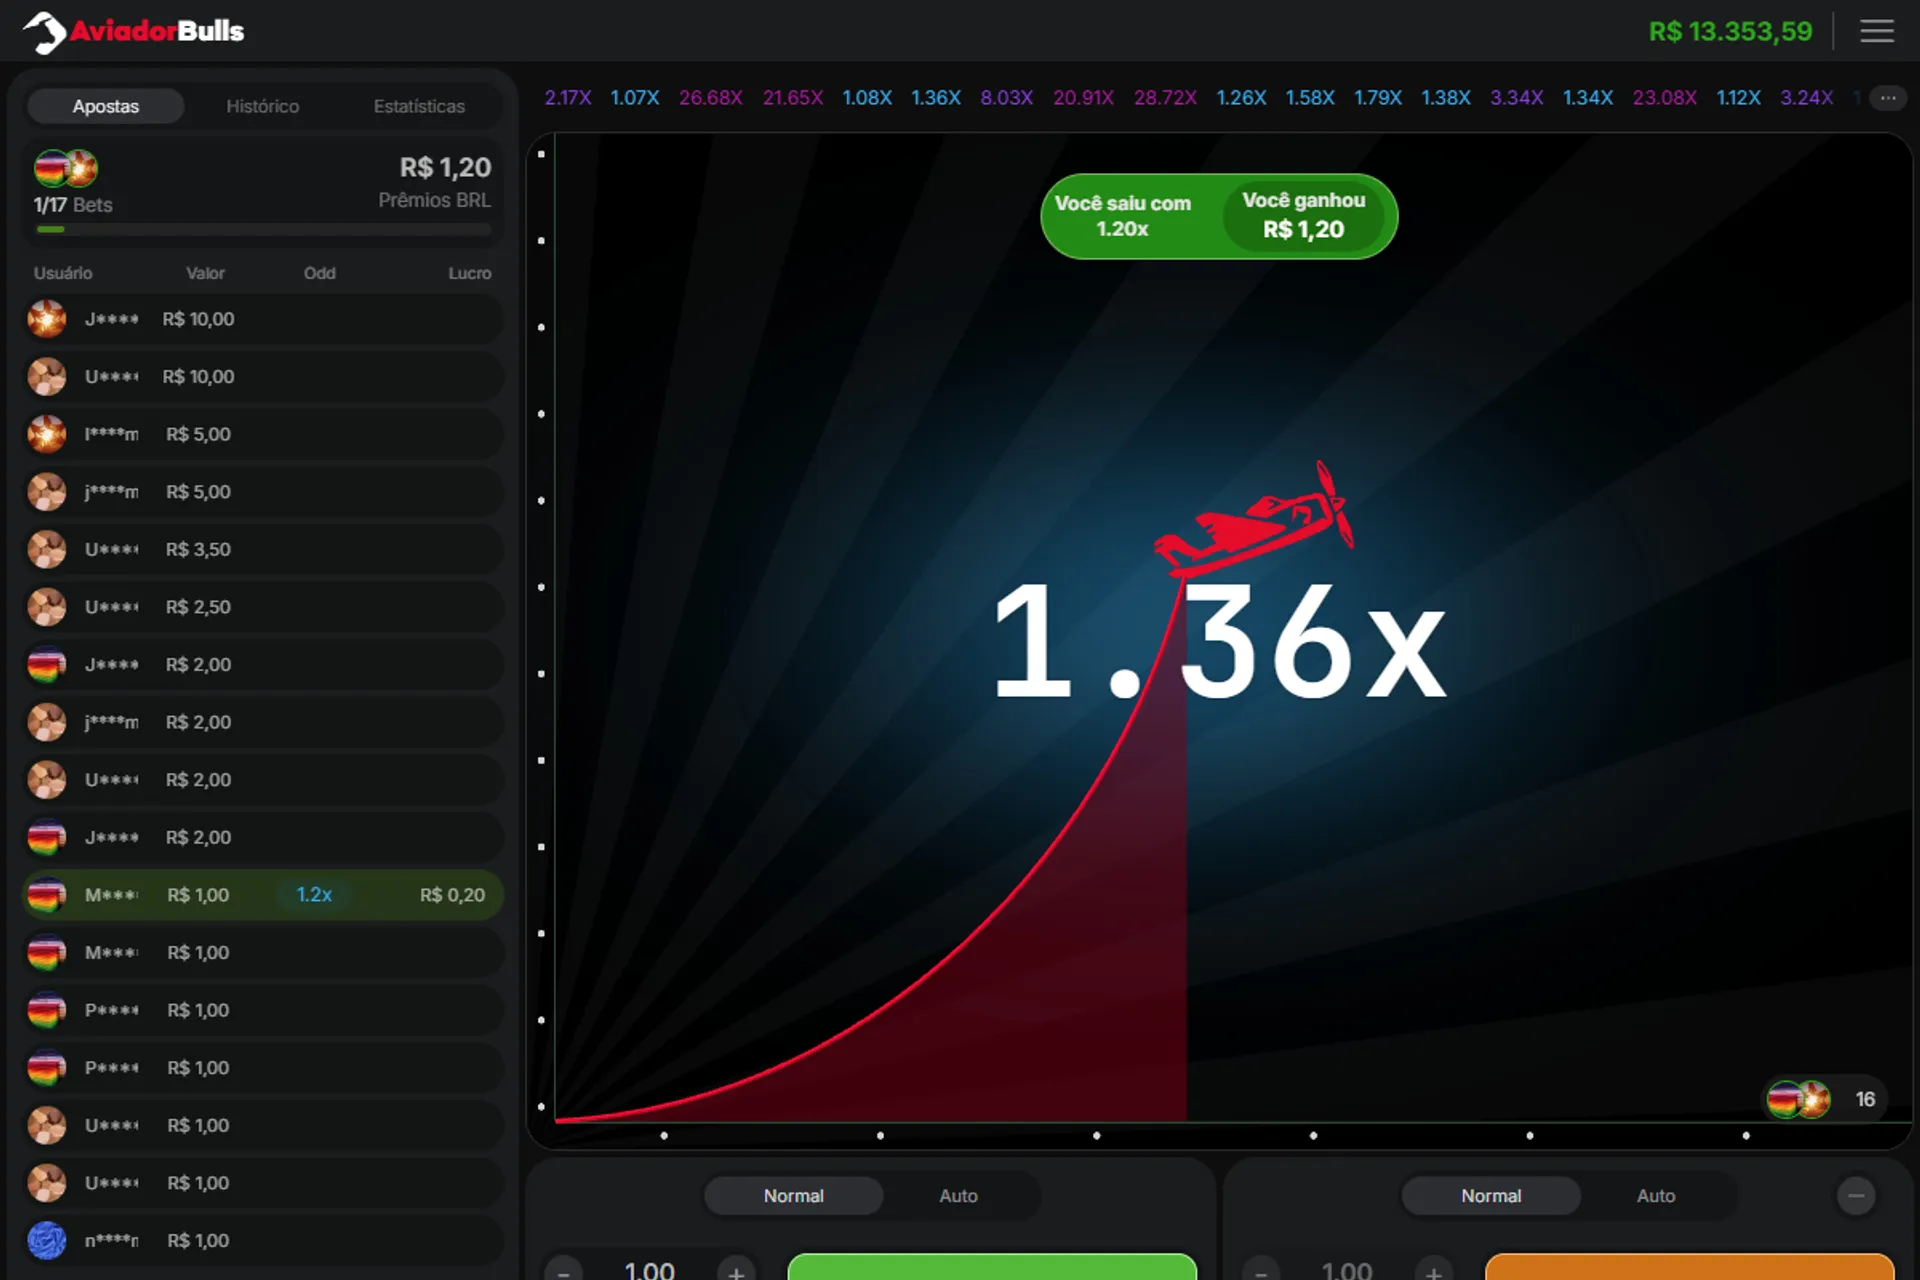Click the AviadorBulls logo icon

click(x=45, y=31)
